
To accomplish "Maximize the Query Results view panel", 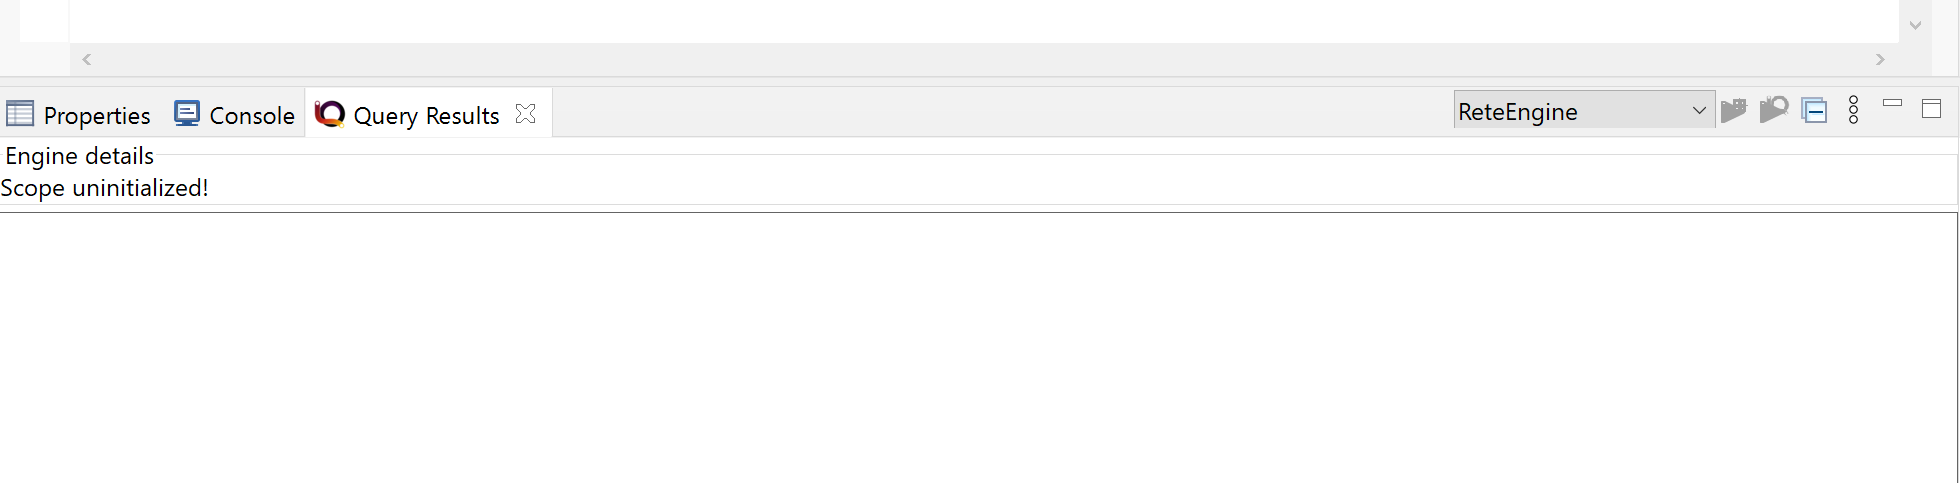I will [1931, 109].
